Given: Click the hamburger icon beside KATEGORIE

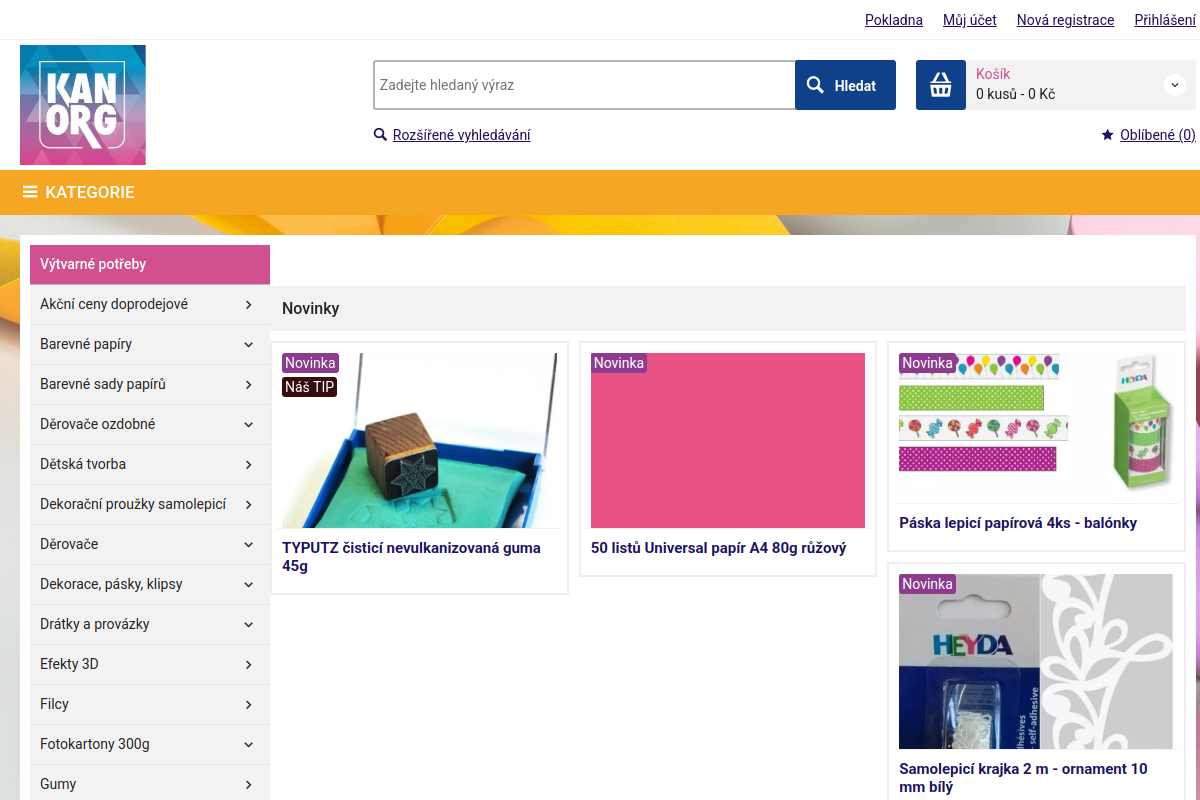Looking at the screenshot, I should point(30,192).
